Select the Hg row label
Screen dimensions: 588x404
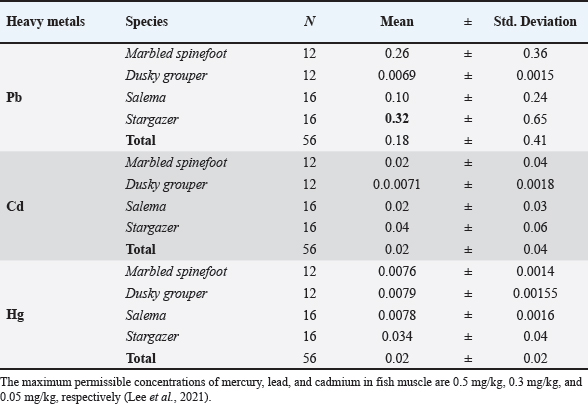(x=15, y=314)
